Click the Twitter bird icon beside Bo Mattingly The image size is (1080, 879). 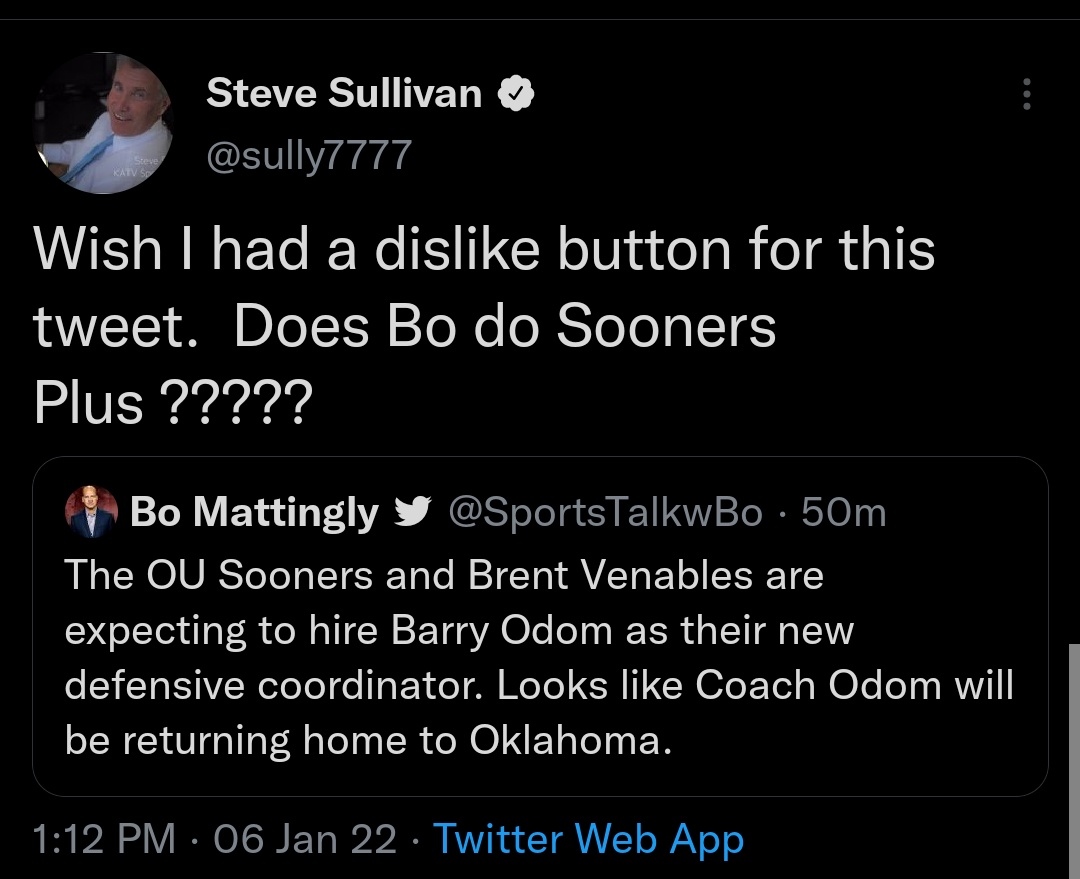413,512
